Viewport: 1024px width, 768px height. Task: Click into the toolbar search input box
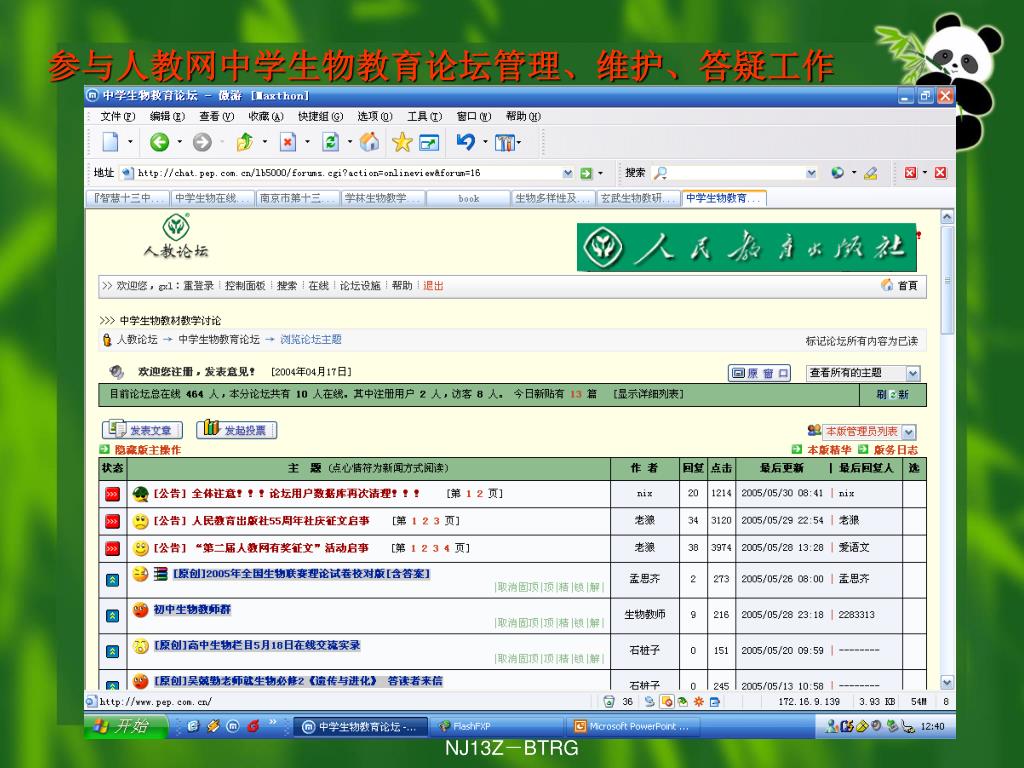point(737,173)
